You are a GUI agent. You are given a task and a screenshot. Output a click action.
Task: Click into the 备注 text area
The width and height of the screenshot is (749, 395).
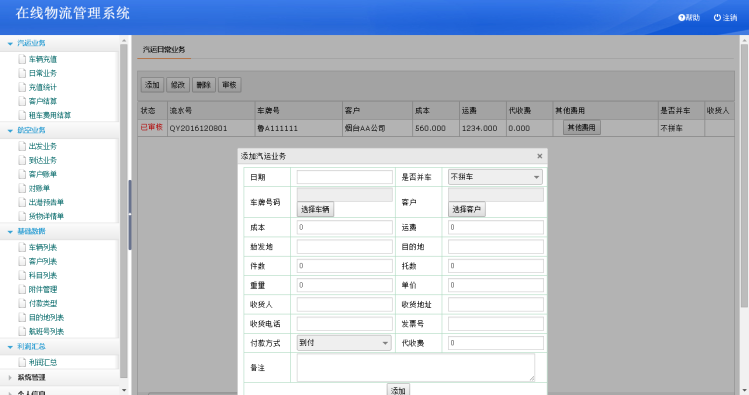coord(416,368)
